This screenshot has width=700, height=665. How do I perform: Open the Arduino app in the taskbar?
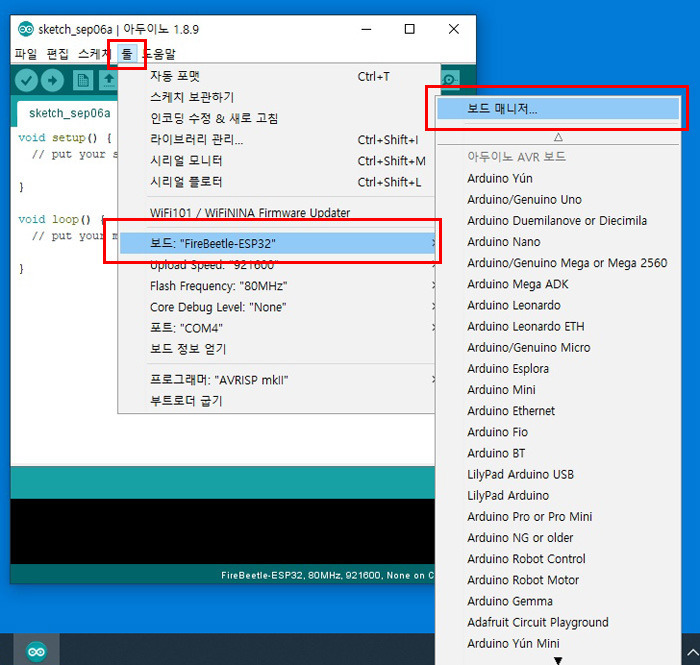[36, 651]
